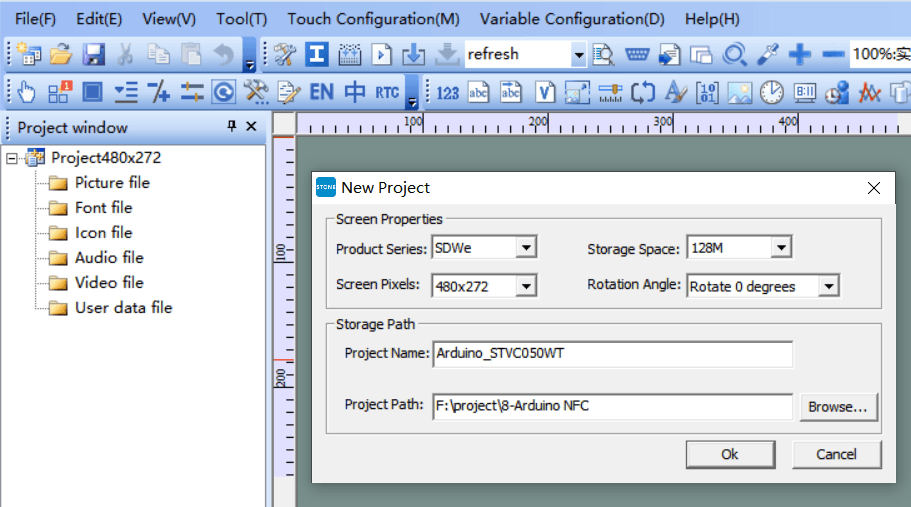Click the hand pointer touch icon

point(26,92)
